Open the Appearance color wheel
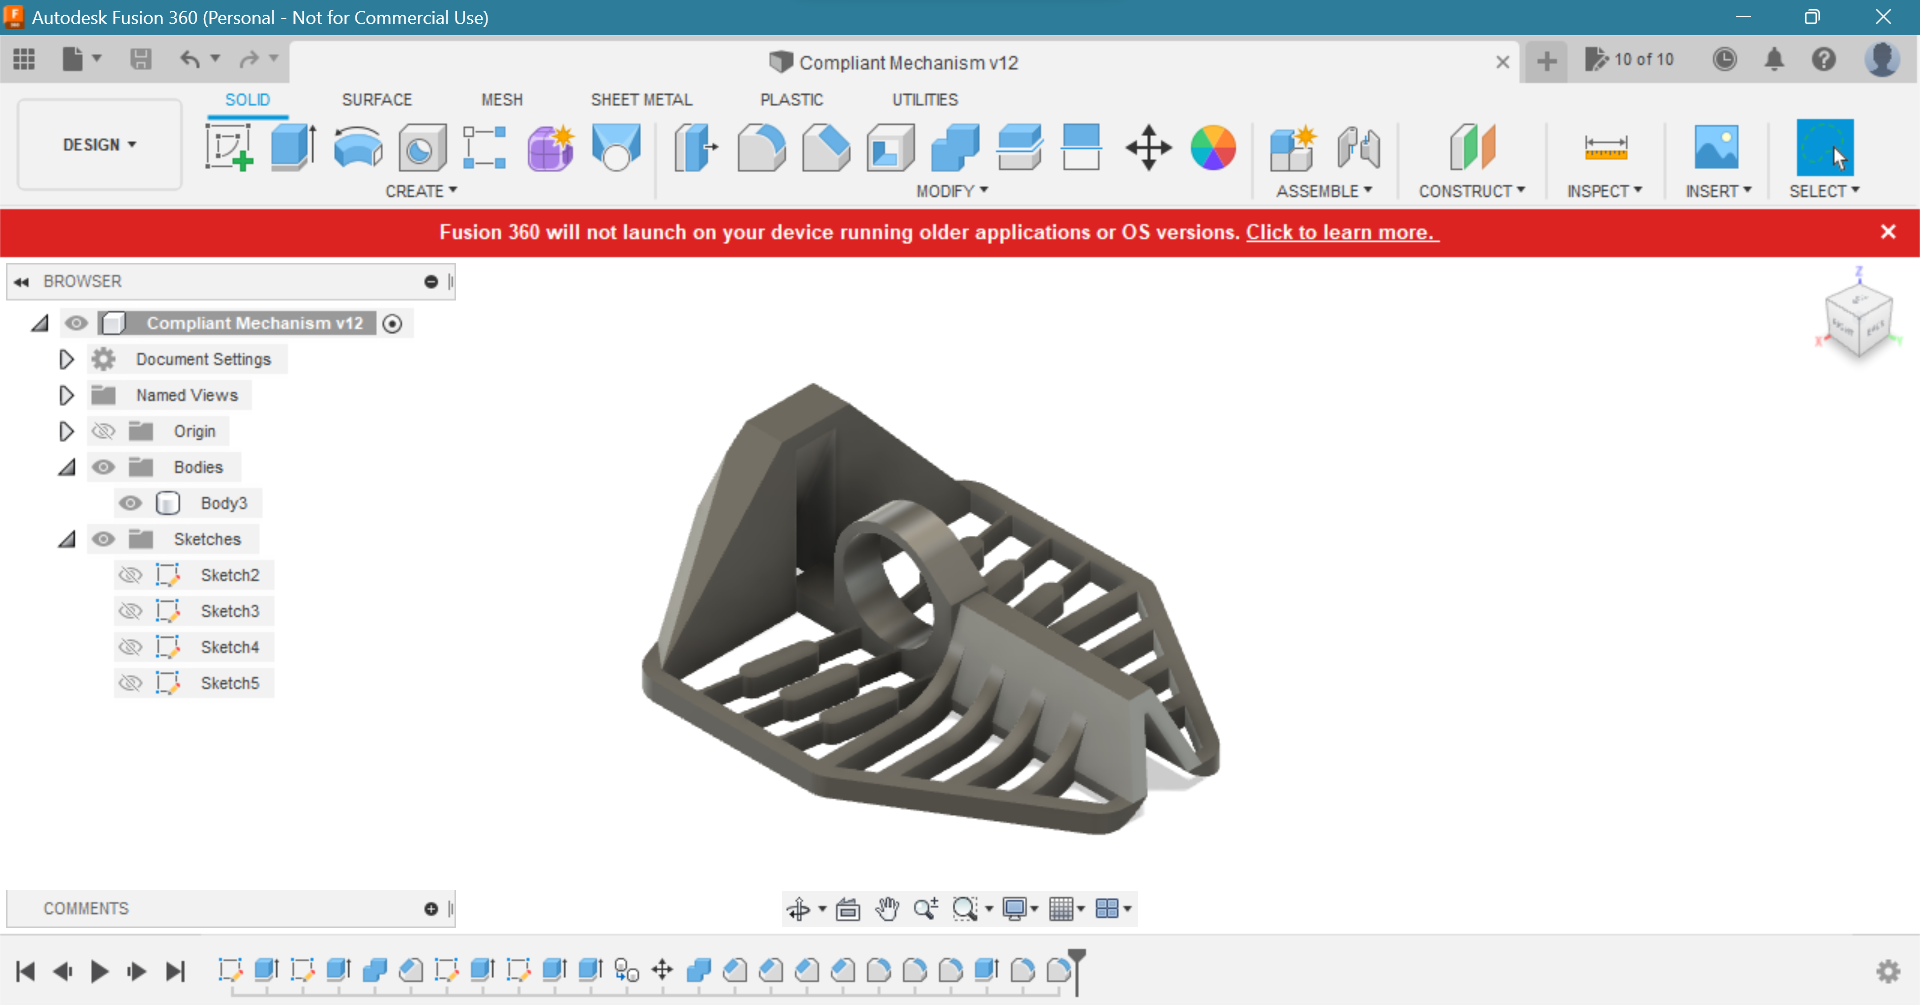This screenshot has height=1005, width=1920. click(1213, 148)
